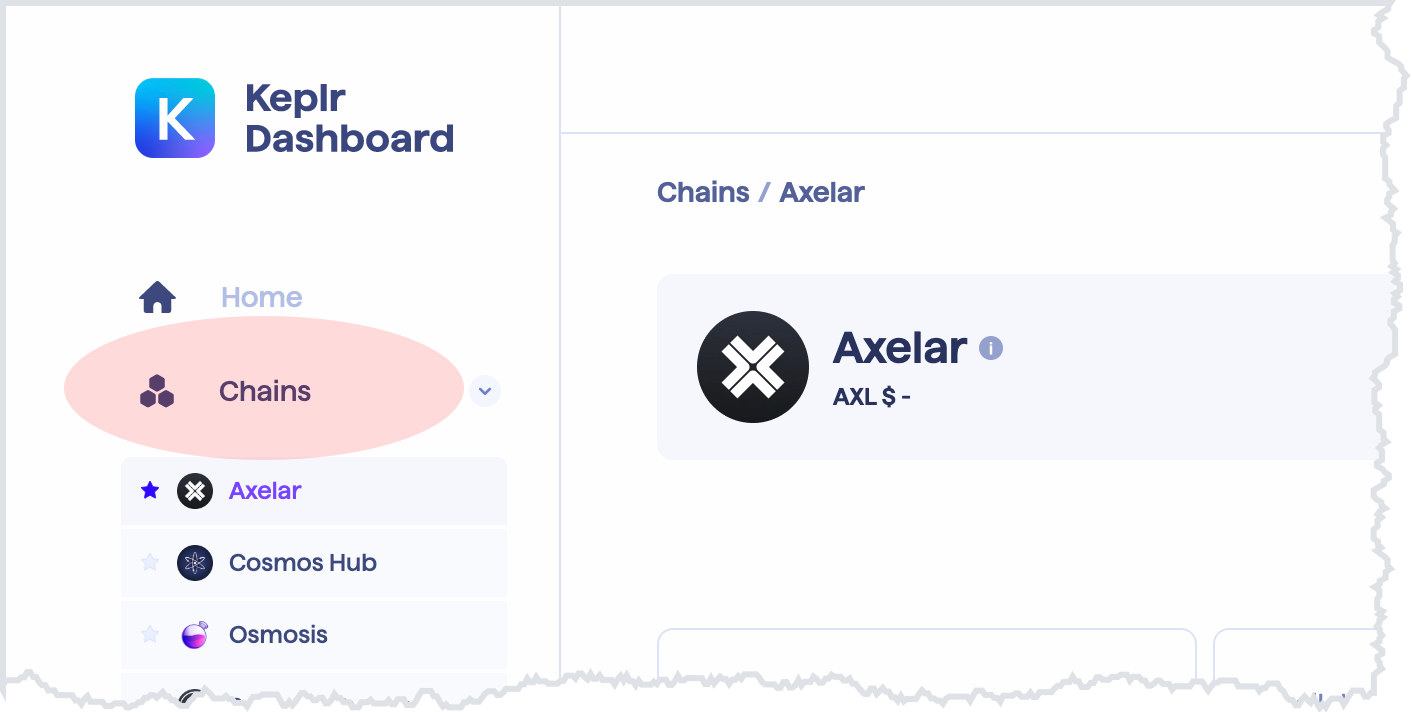Expand the chain dropdown next to Chains
The height and width of the screenshot is (712, 1412).
click(484, 391)
